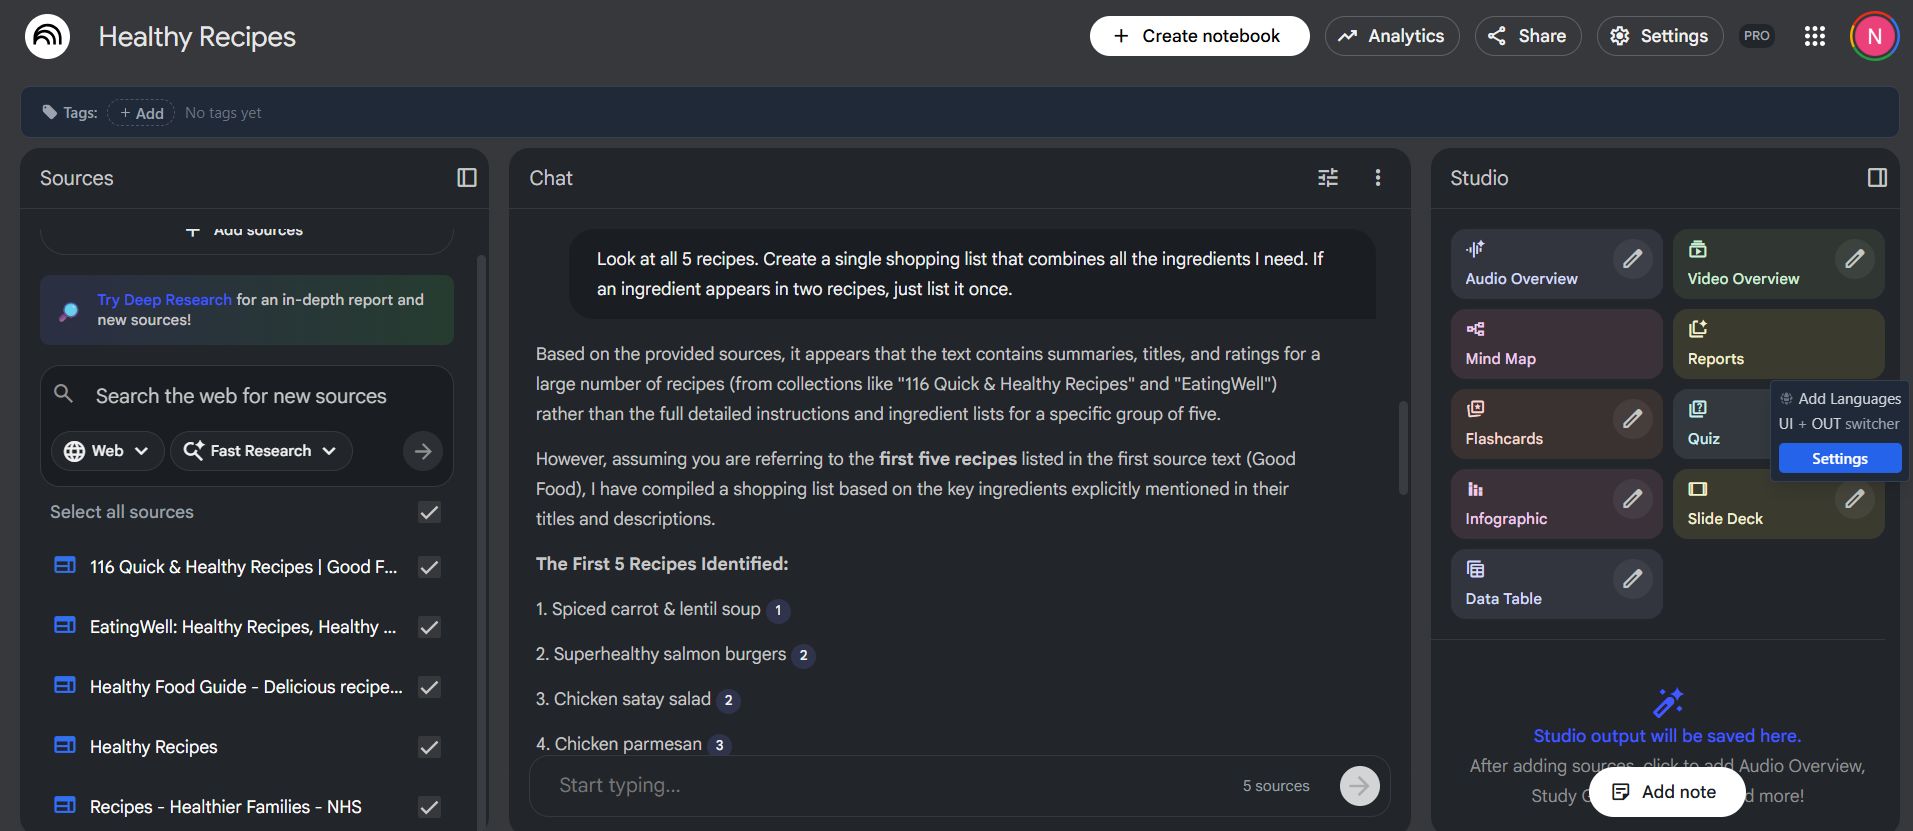Open the Google apps grid
The image size is (1913, 831).
pyautogui.click(x=1814, y=36)
